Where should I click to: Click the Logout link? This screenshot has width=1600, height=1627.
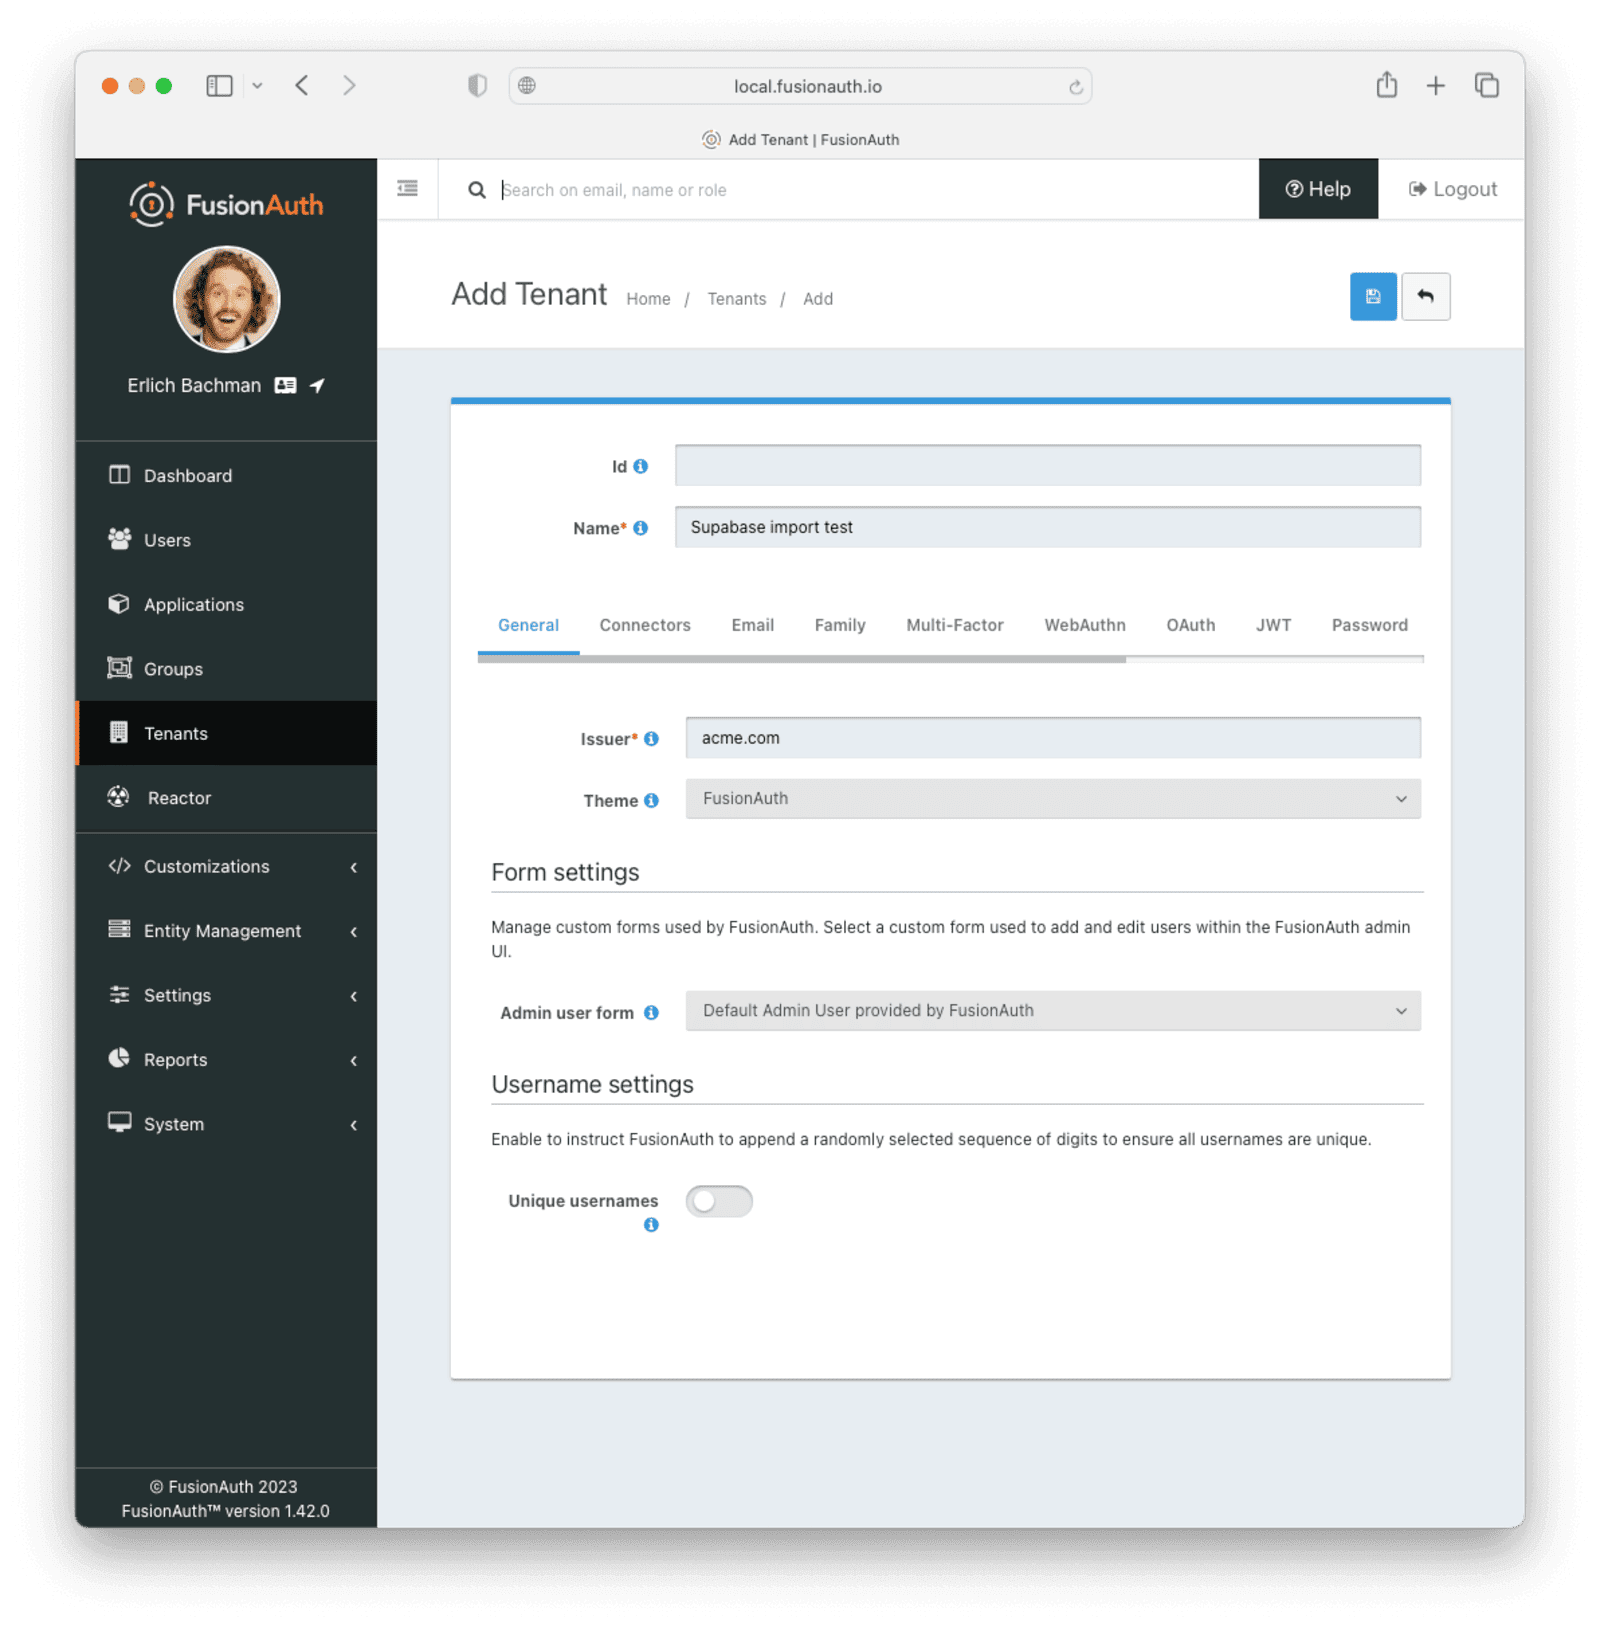point(1452,189)
